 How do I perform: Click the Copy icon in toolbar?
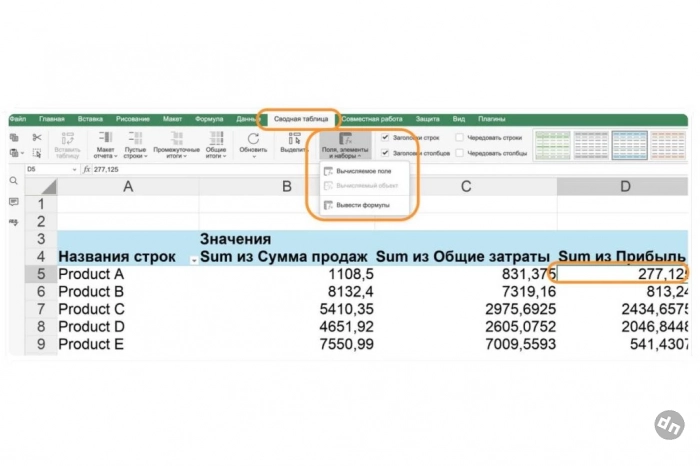click(x=14, y=138)
